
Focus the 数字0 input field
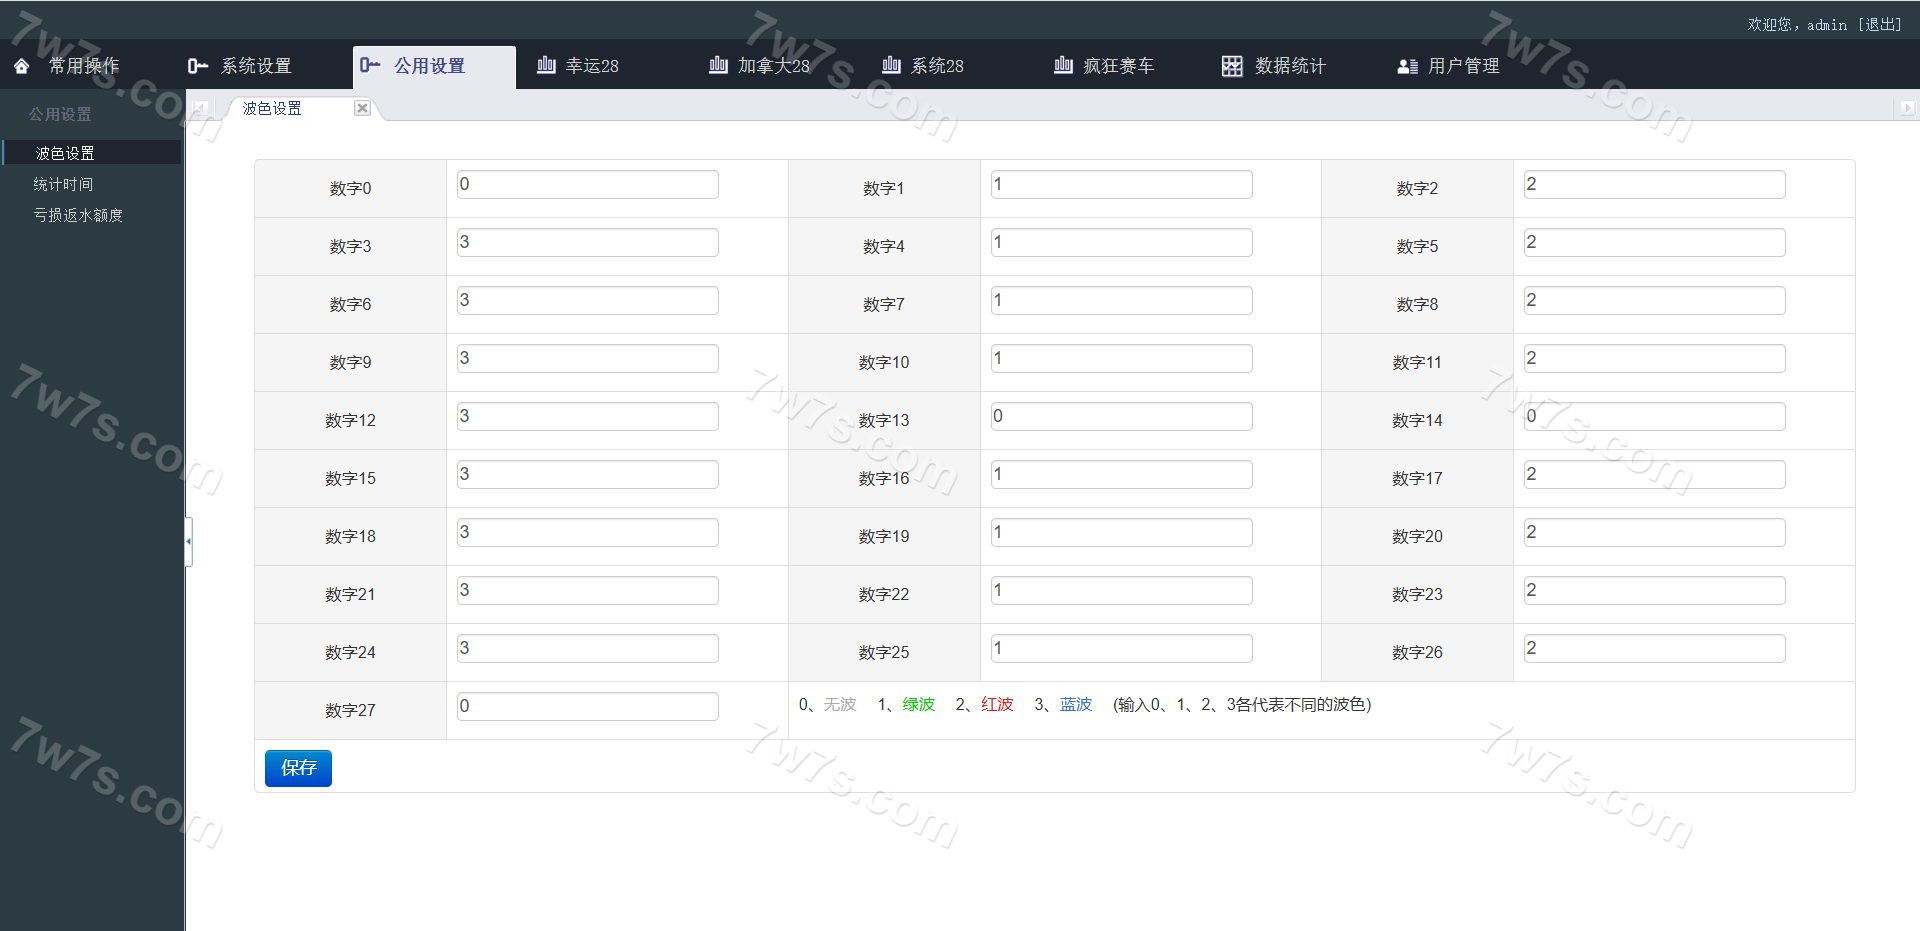coord(587,185)
